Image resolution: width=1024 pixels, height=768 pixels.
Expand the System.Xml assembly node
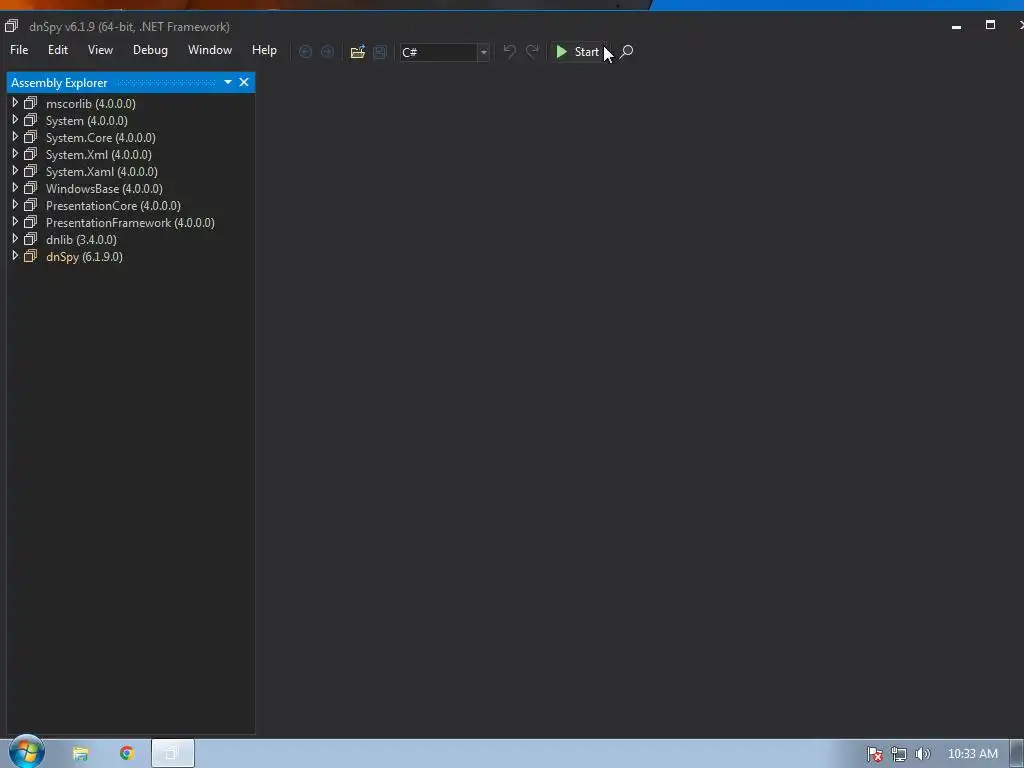(14, 154)
